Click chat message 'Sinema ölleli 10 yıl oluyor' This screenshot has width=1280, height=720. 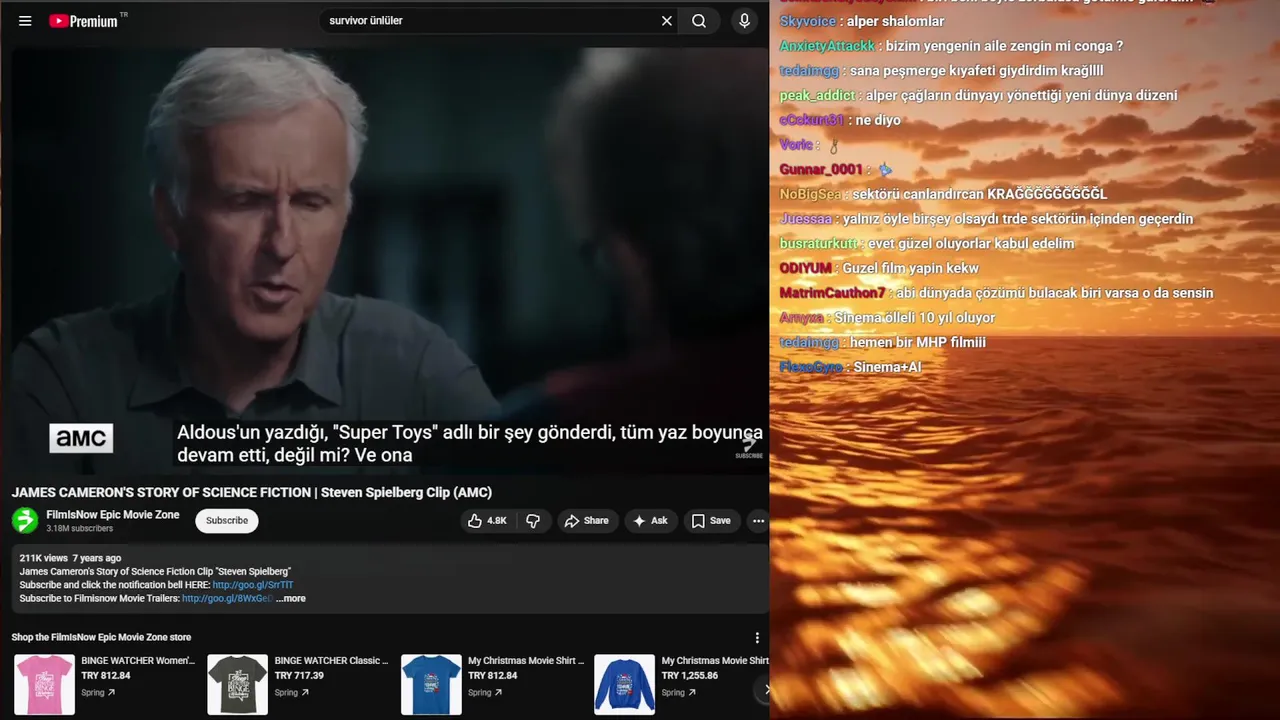(915, 318)
